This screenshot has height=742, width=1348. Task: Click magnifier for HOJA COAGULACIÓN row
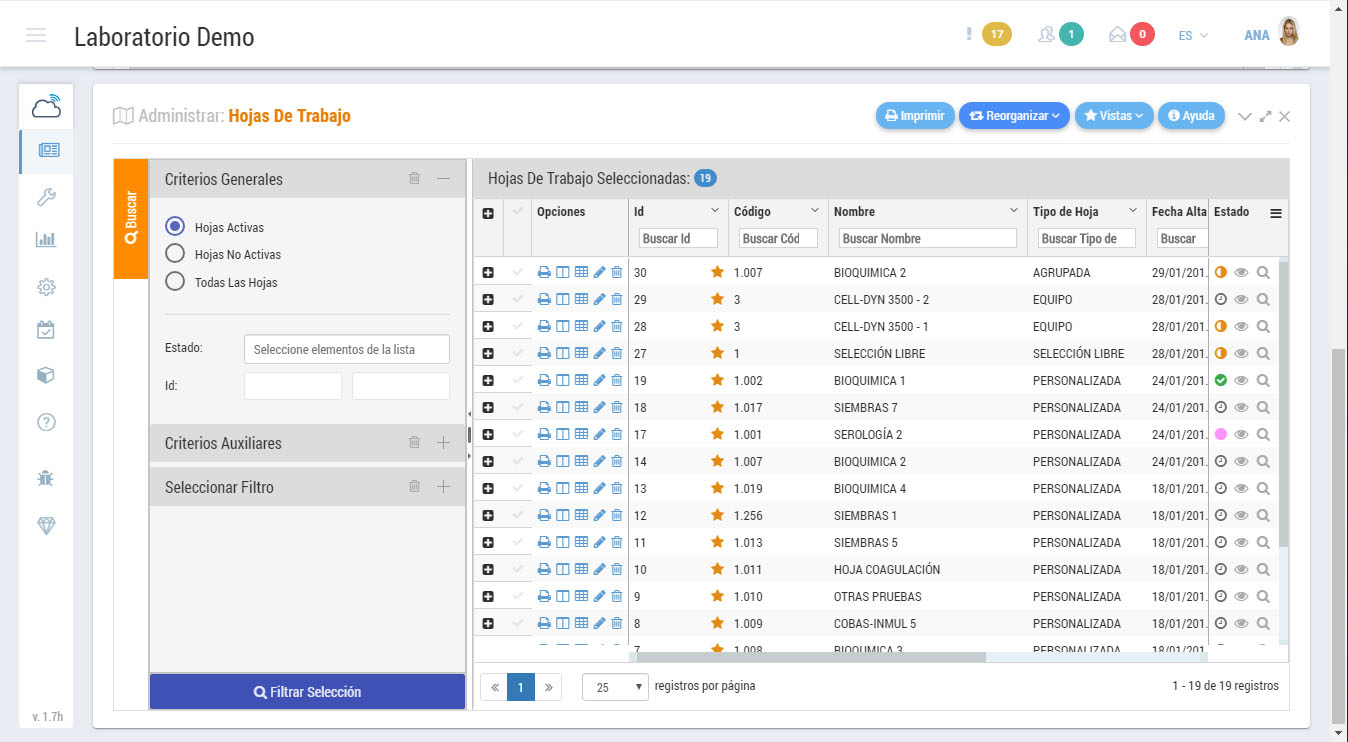[1263, 569]
